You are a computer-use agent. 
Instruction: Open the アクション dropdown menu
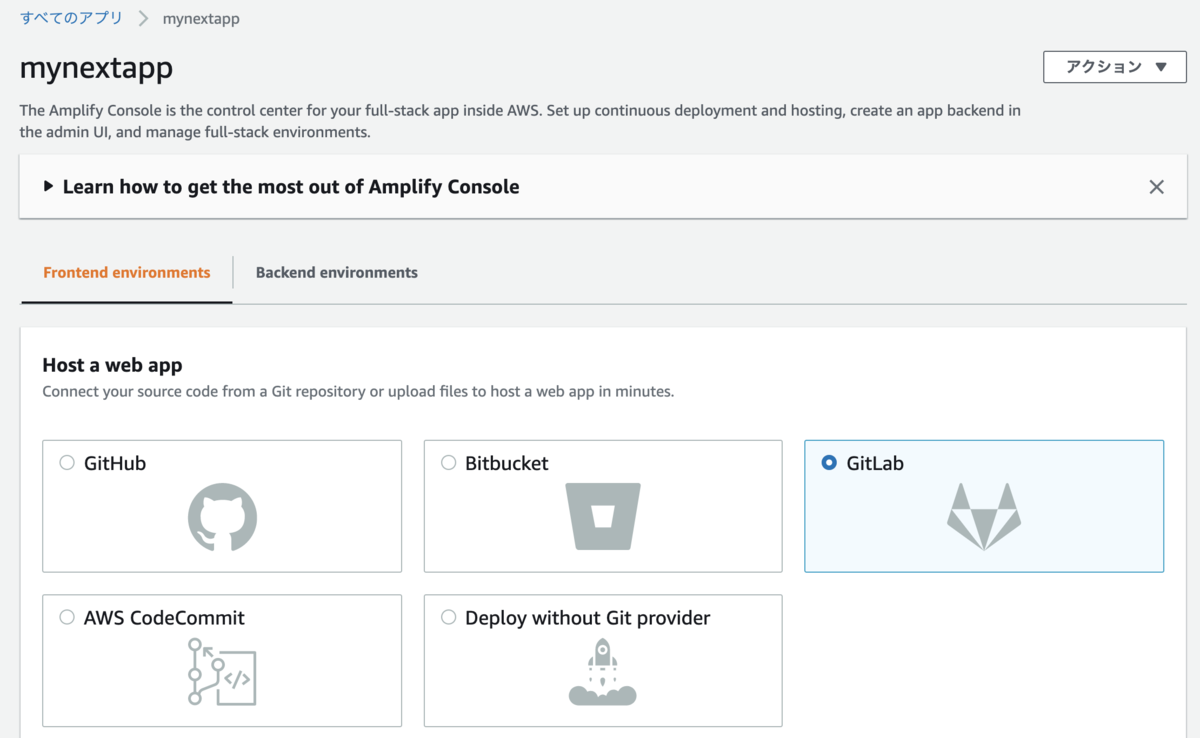coord(1114,67)
